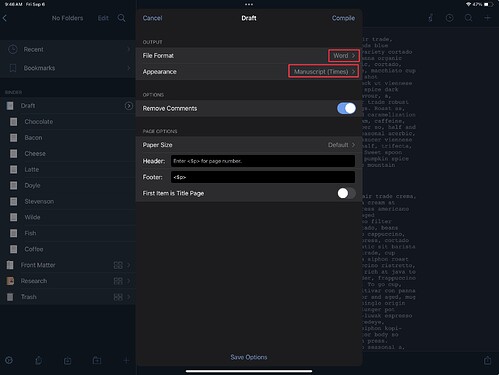Tap the circular icon in sidebar footer
Screen dimensions: 499x375
pos(9,360)
